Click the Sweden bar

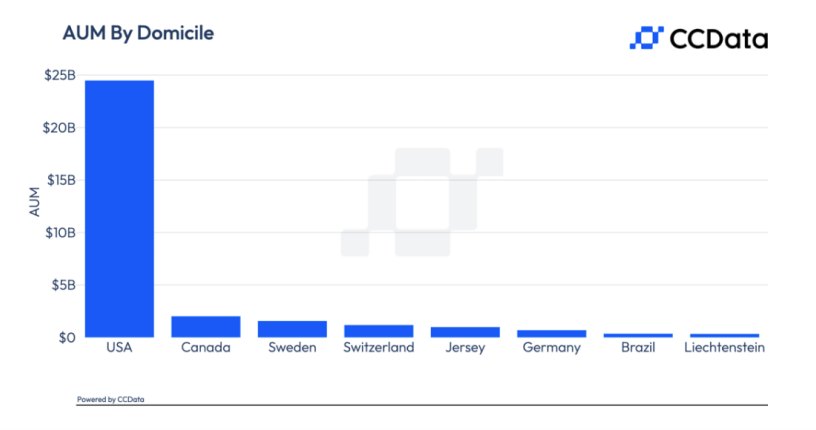292,329
